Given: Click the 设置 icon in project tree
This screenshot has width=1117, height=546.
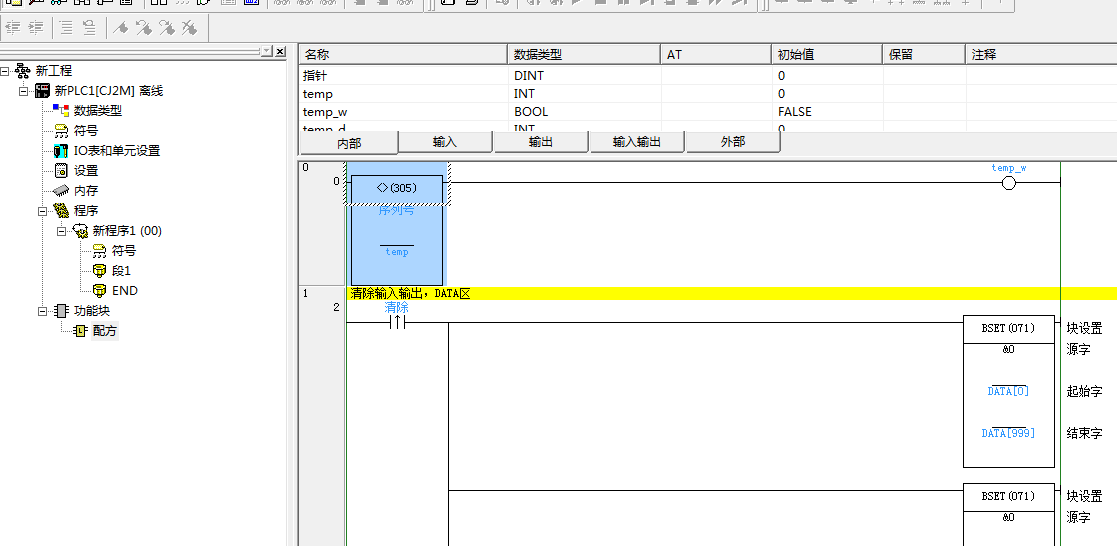Looking at the screenshot, I should pyautogui.click(x=61, y=170).
